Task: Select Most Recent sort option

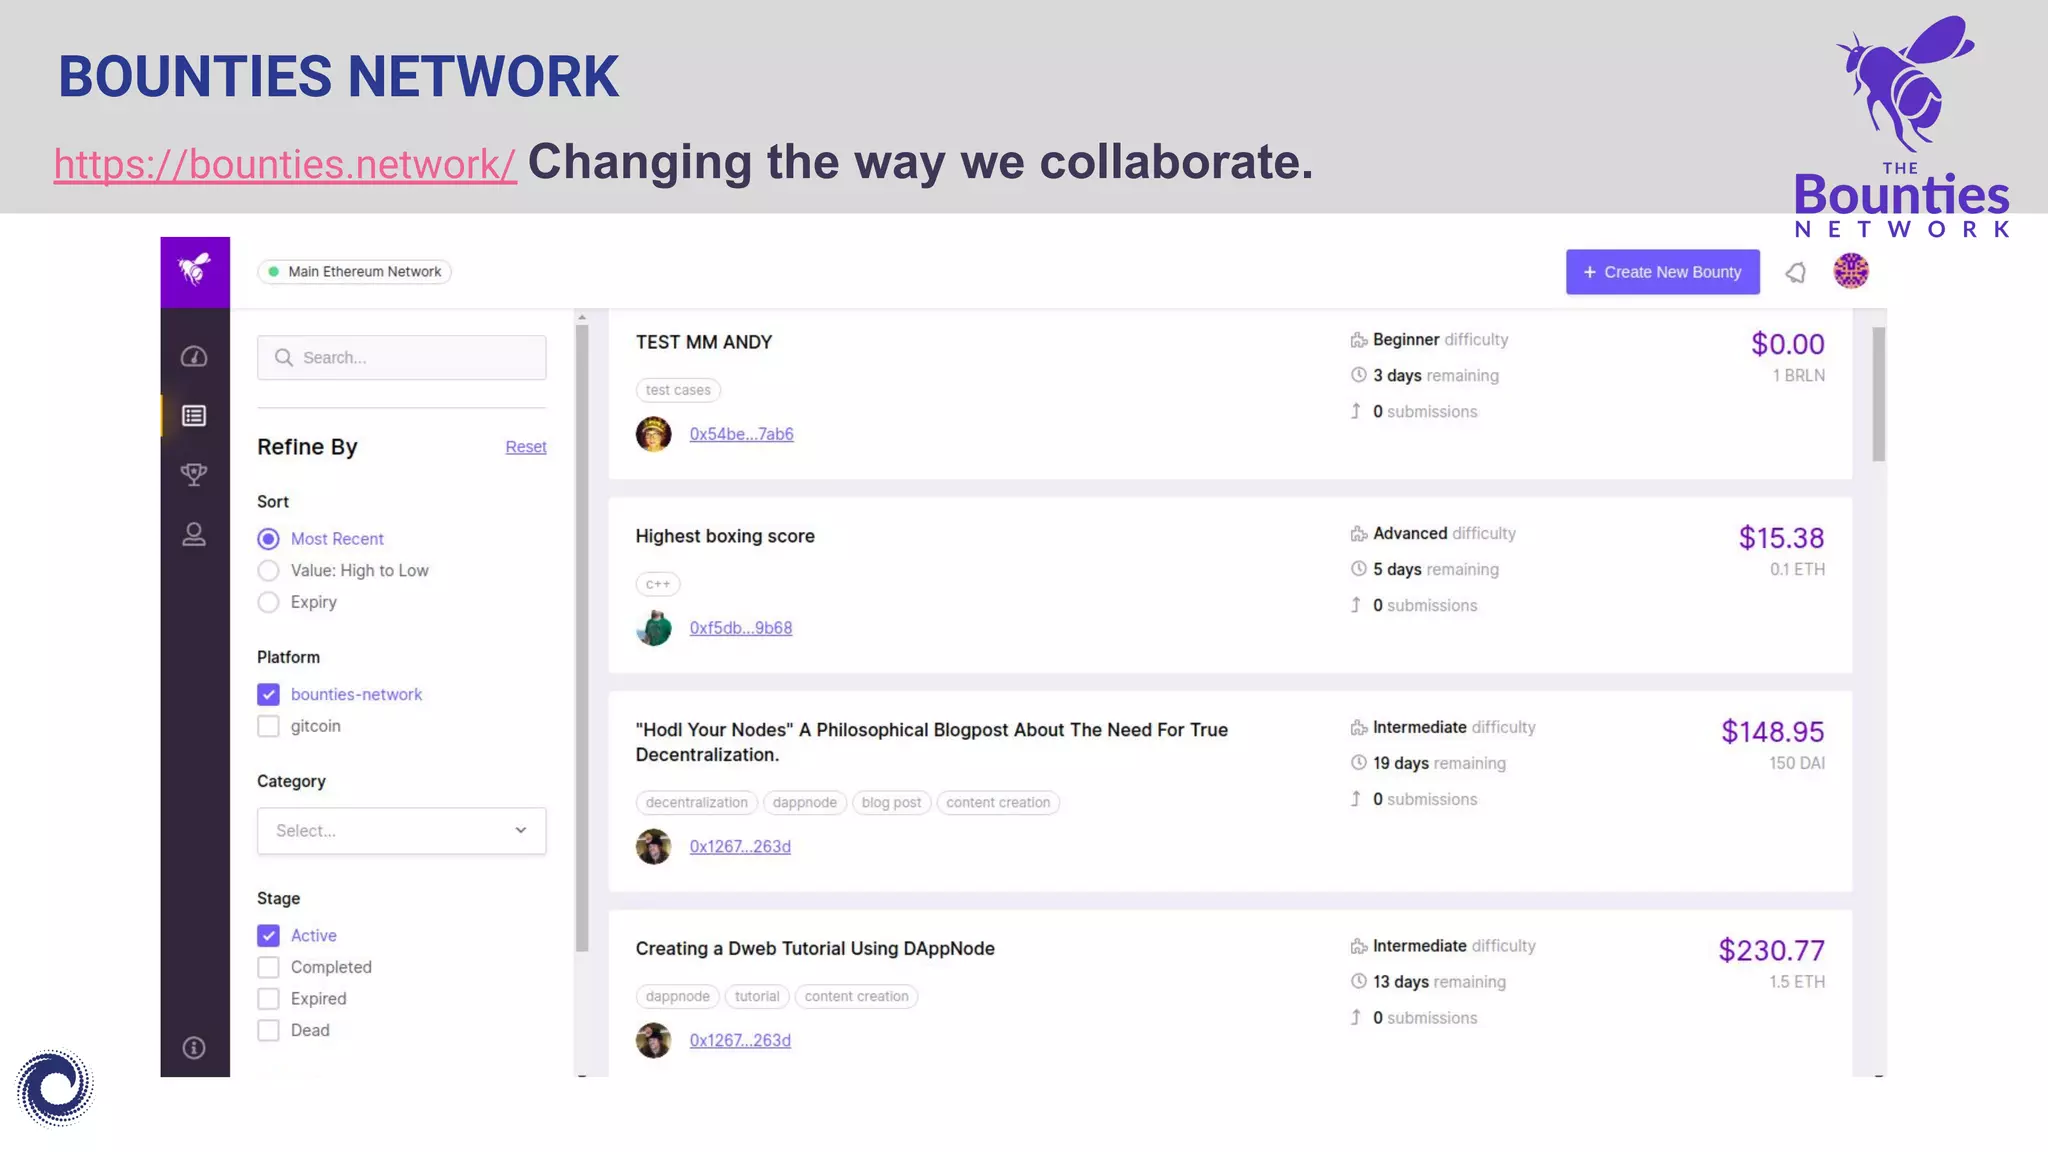Action: [x=268, y=539]
